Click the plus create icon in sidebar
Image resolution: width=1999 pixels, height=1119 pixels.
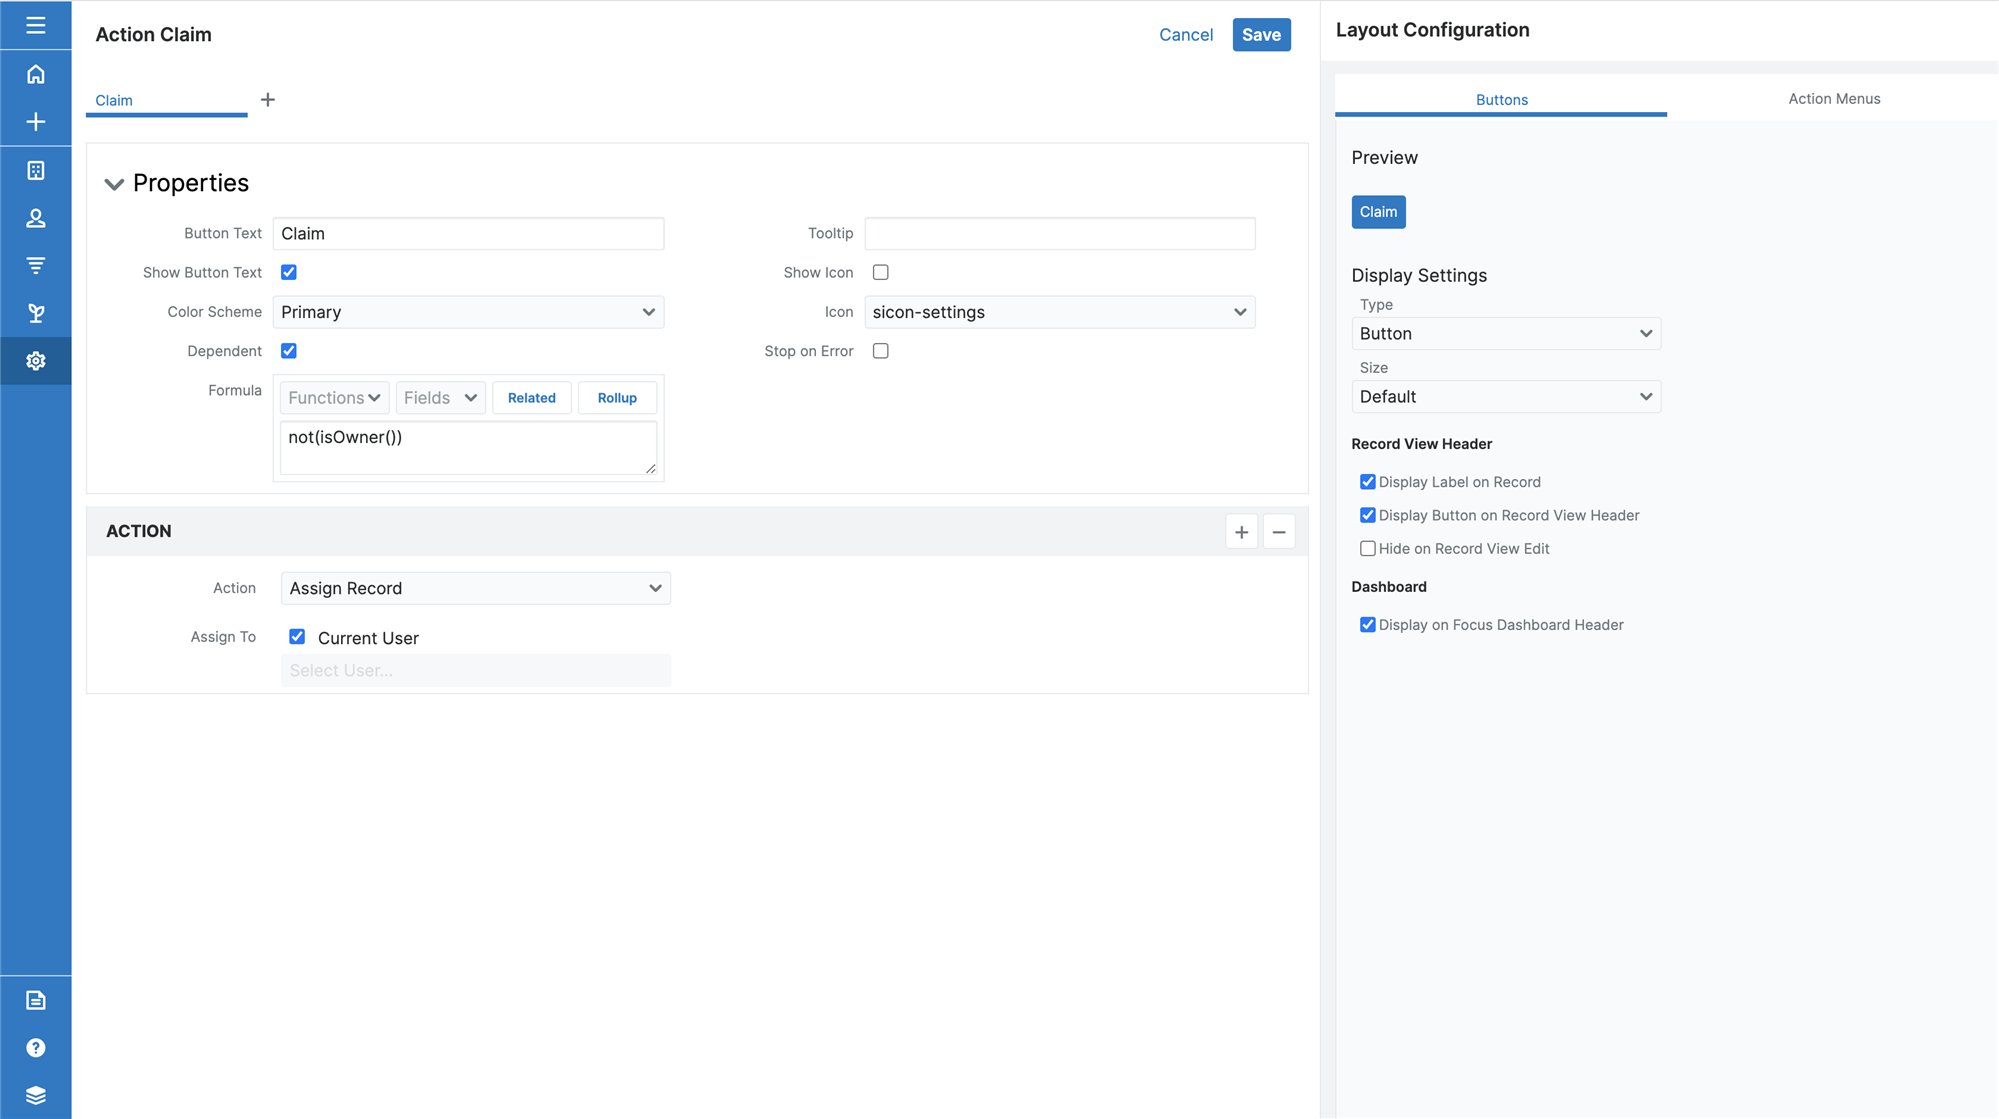coord(36,122)
